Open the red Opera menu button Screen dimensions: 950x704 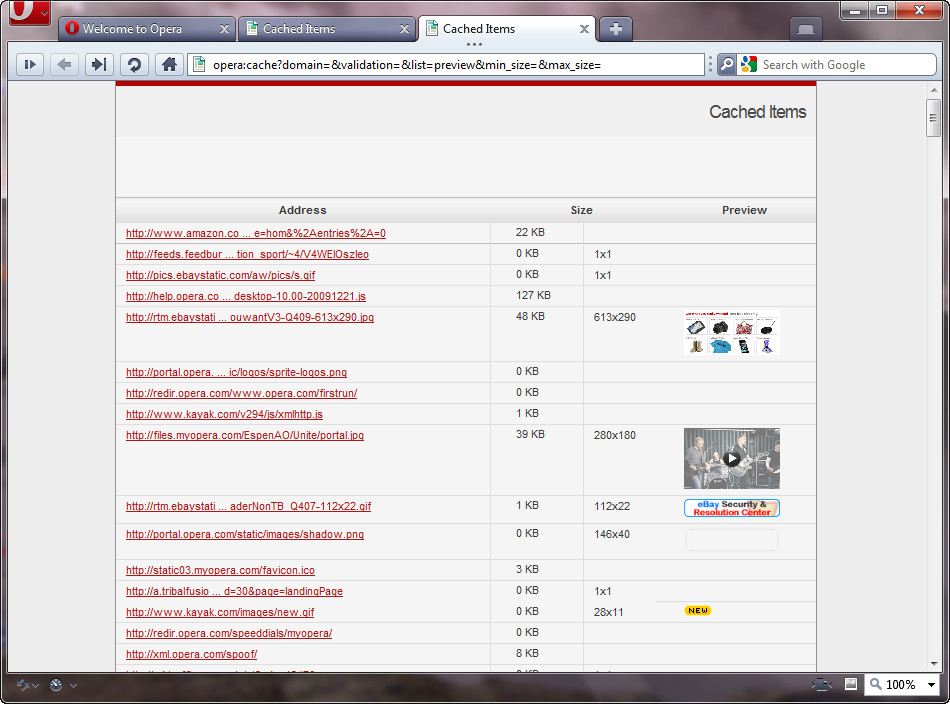[29, 12]
